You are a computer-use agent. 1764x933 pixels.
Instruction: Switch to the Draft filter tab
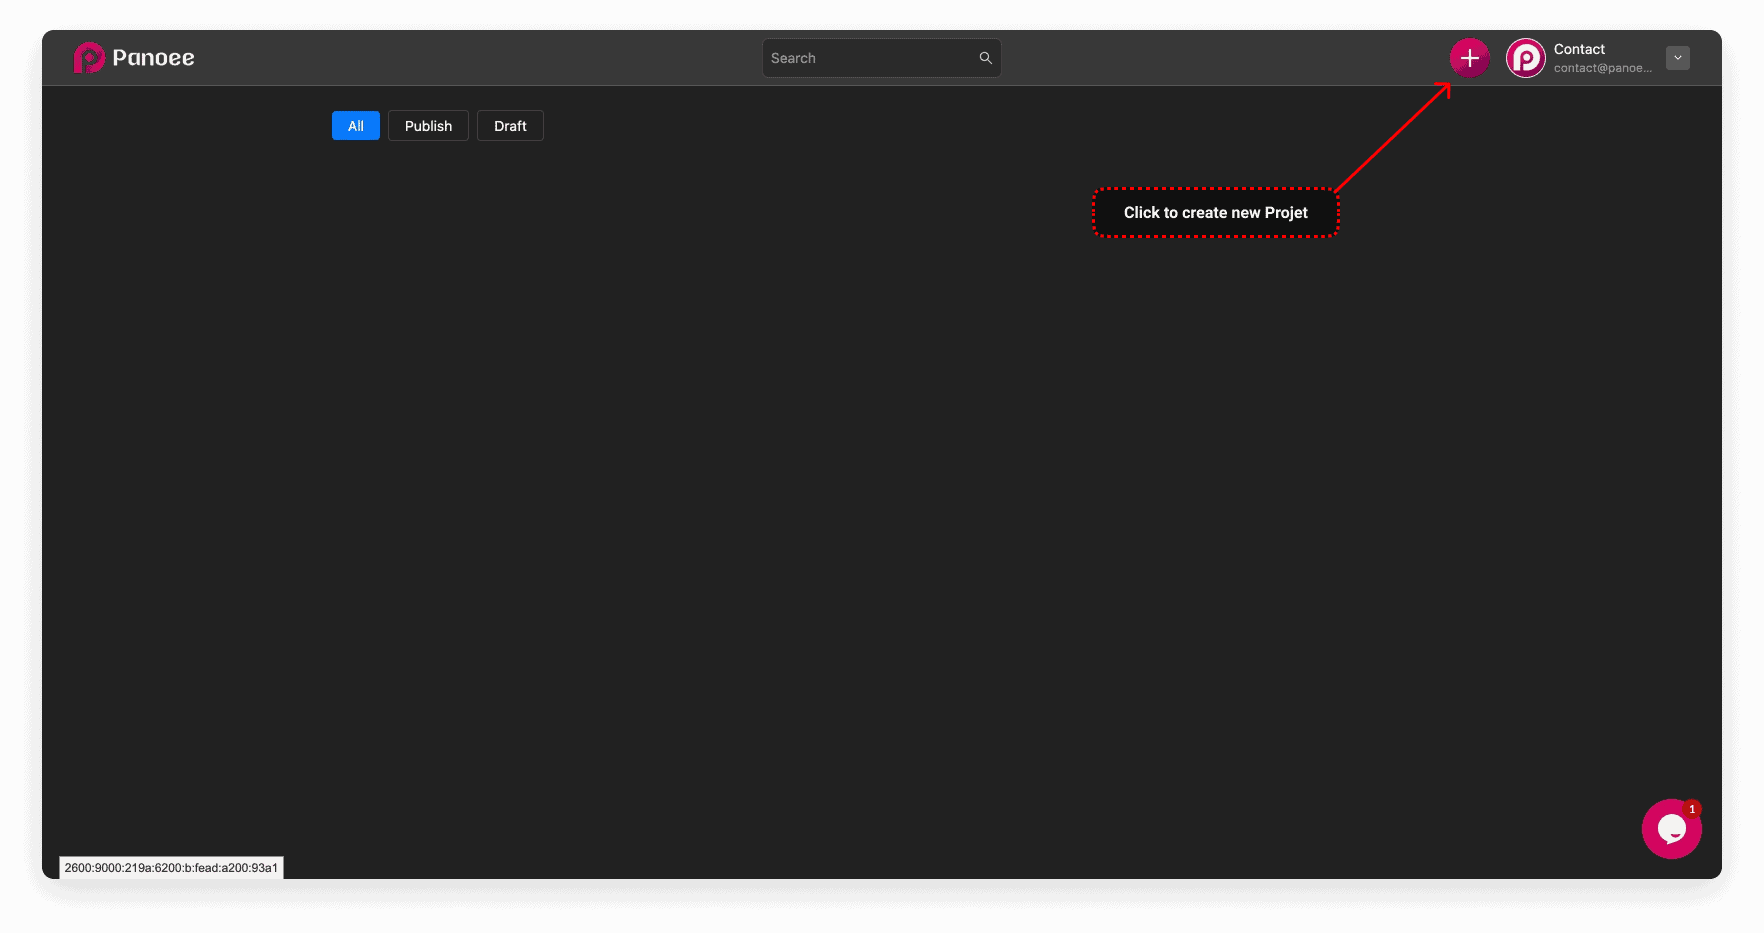pos(510,126)
